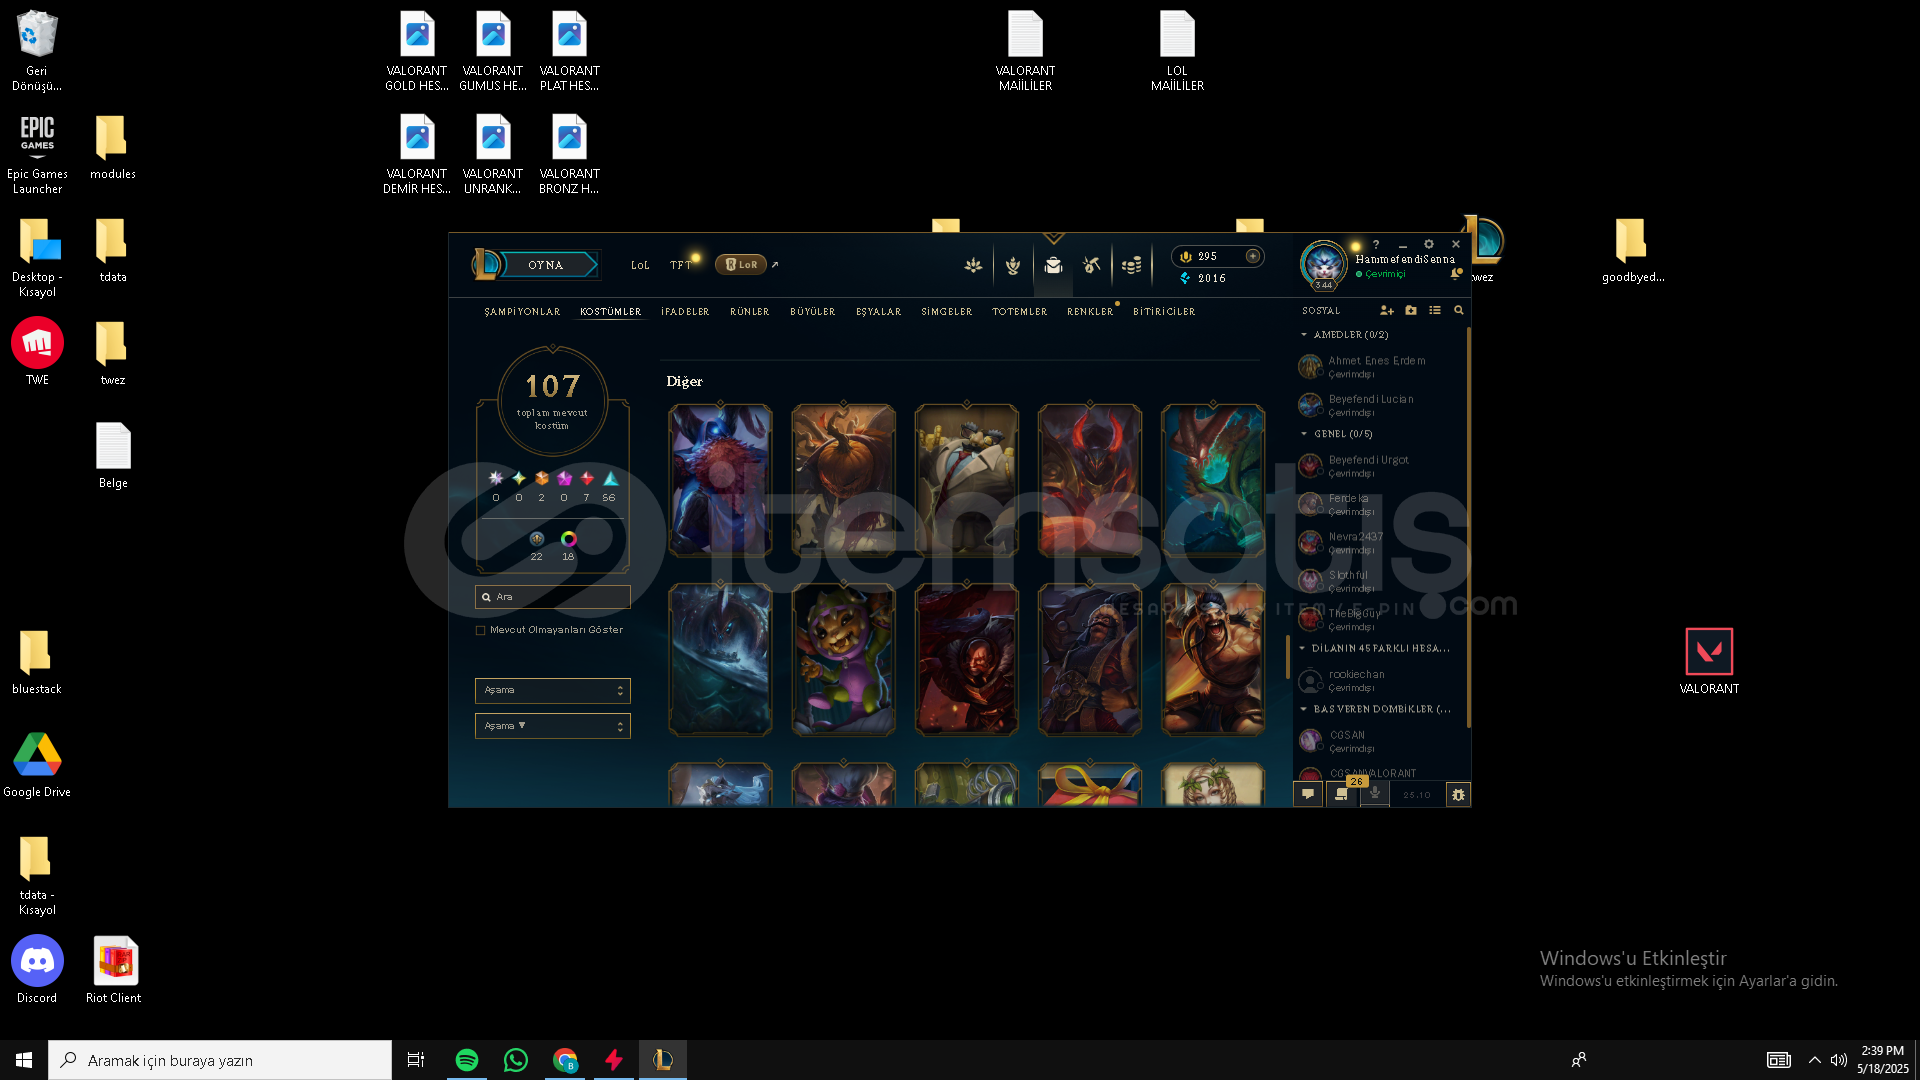Image resolution: width=1920 pixels, height=1080 pixels.
Task: Show hidden system tray icons chevron
Action: pyautogui.click(x=1814, y=1060)
